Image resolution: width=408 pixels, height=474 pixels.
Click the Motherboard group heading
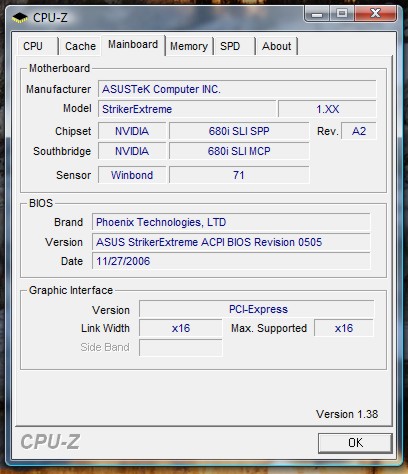59,68
